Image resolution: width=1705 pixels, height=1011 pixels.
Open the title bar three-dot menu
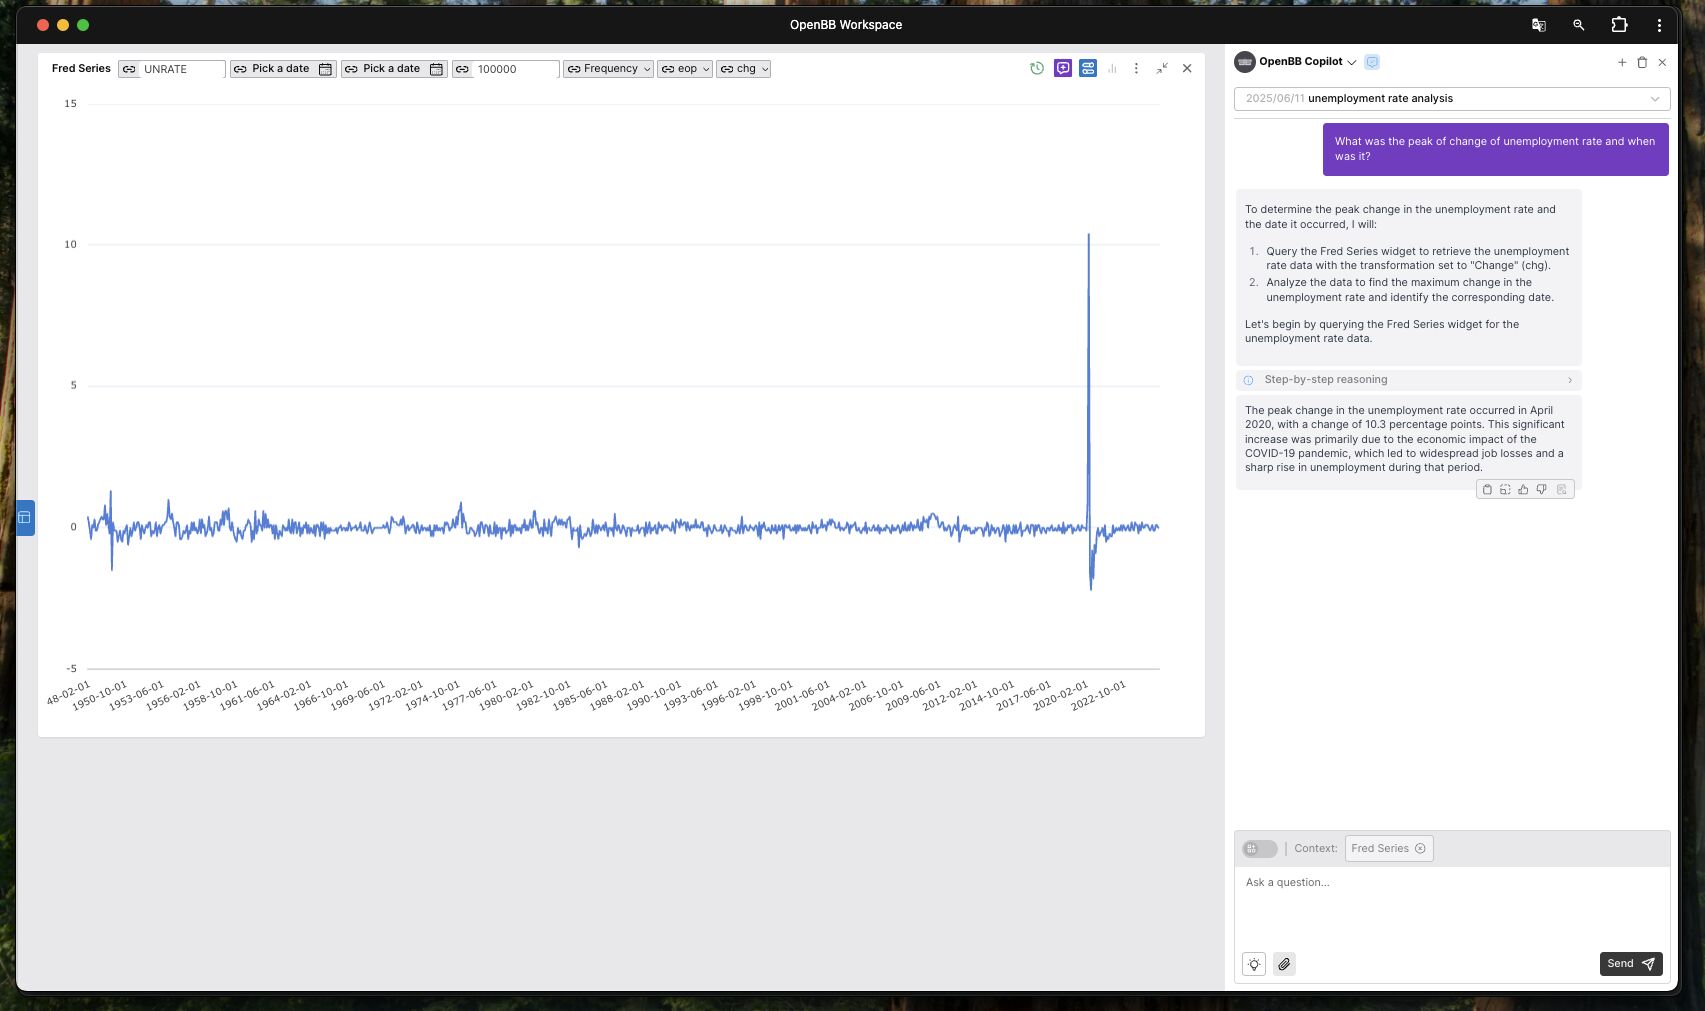(1659, 25)
